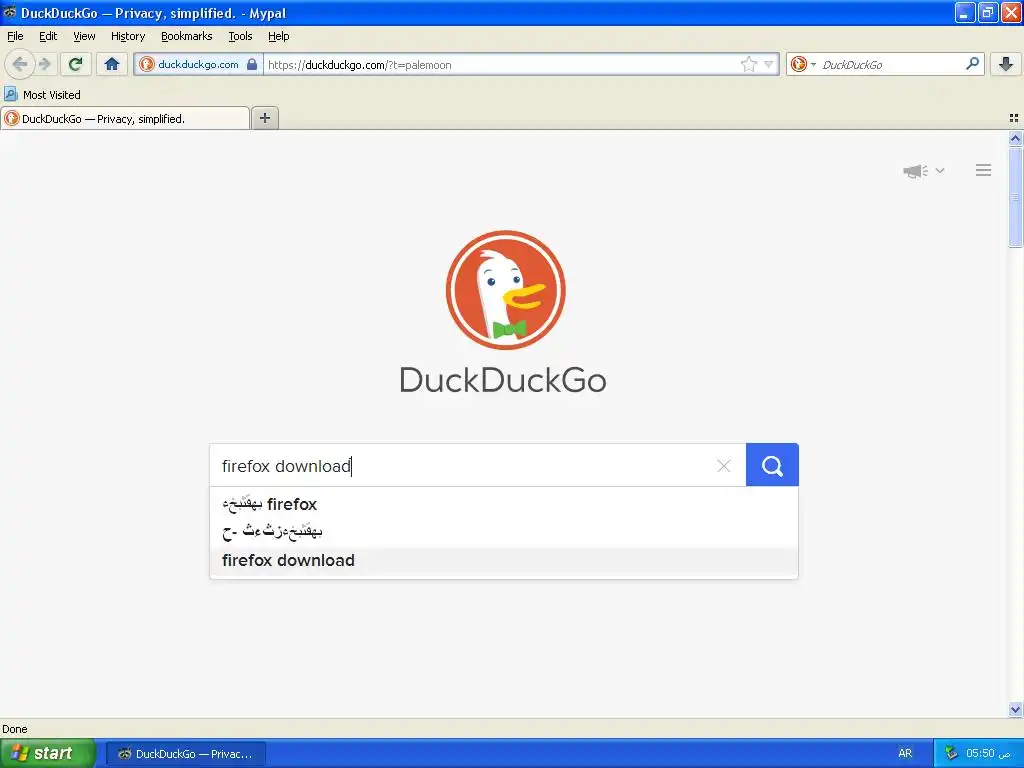The height and width of the screenshot is (768, 1024).
Task: Click the AR language indicator
Action: click(x=905, y=753)
